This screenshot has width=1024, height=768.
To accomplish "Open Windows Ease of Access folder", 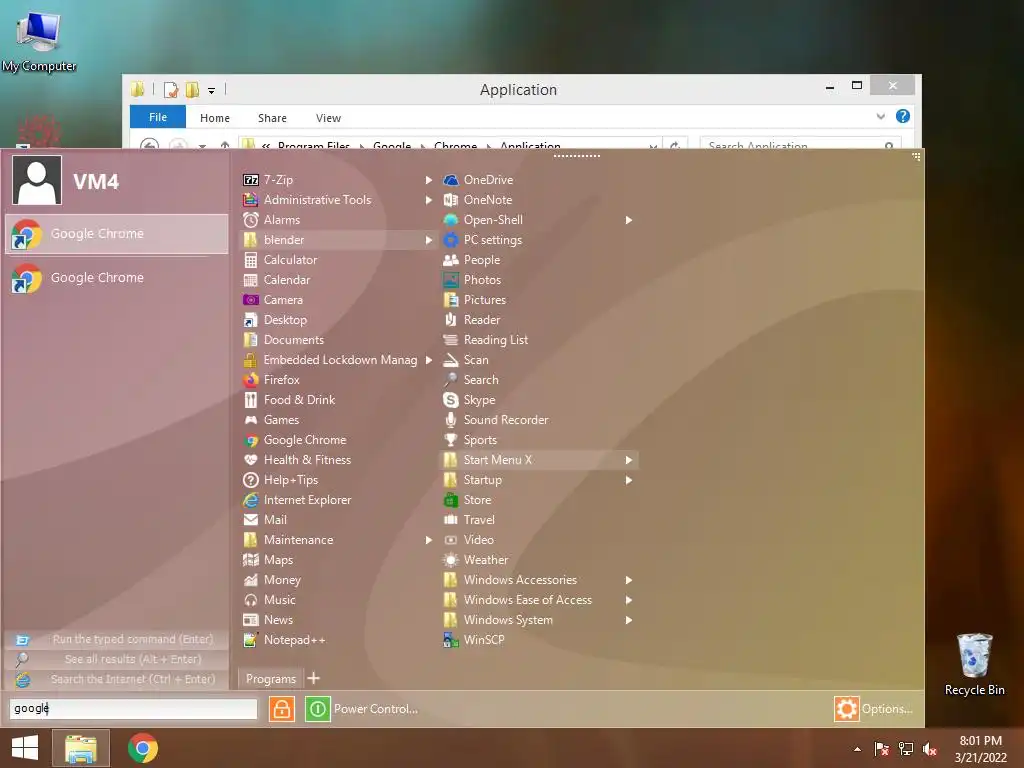I will tap(527, 600).
